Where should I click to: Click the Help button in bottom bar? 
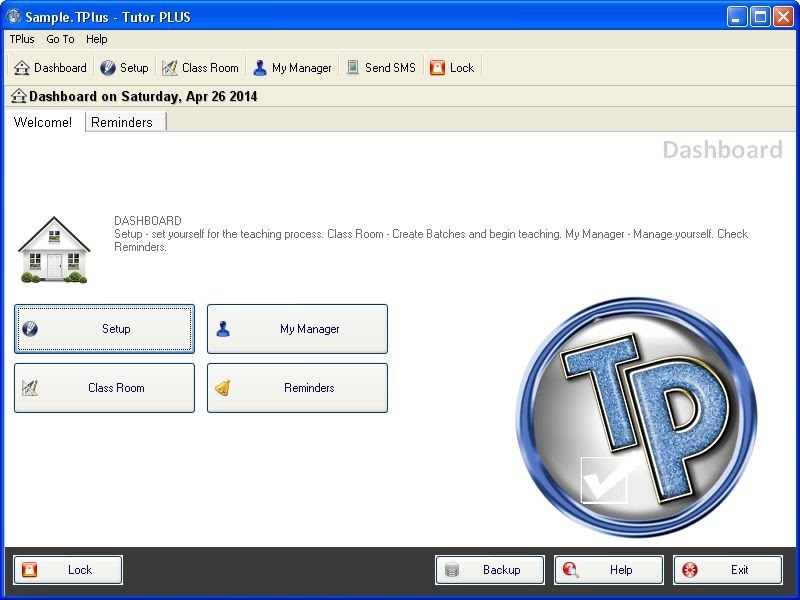point(609,570)
